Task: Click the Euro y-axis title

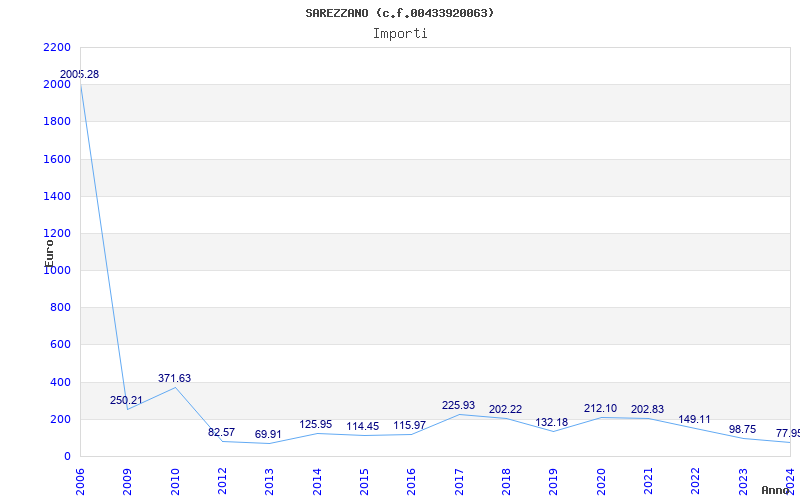Action: click(x=49, y=253)
